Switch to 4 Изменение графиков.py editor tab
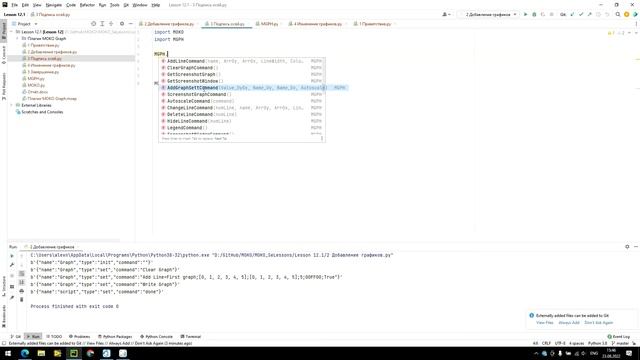The width and height of the screenshot is (640, 360). pos(318,24)
